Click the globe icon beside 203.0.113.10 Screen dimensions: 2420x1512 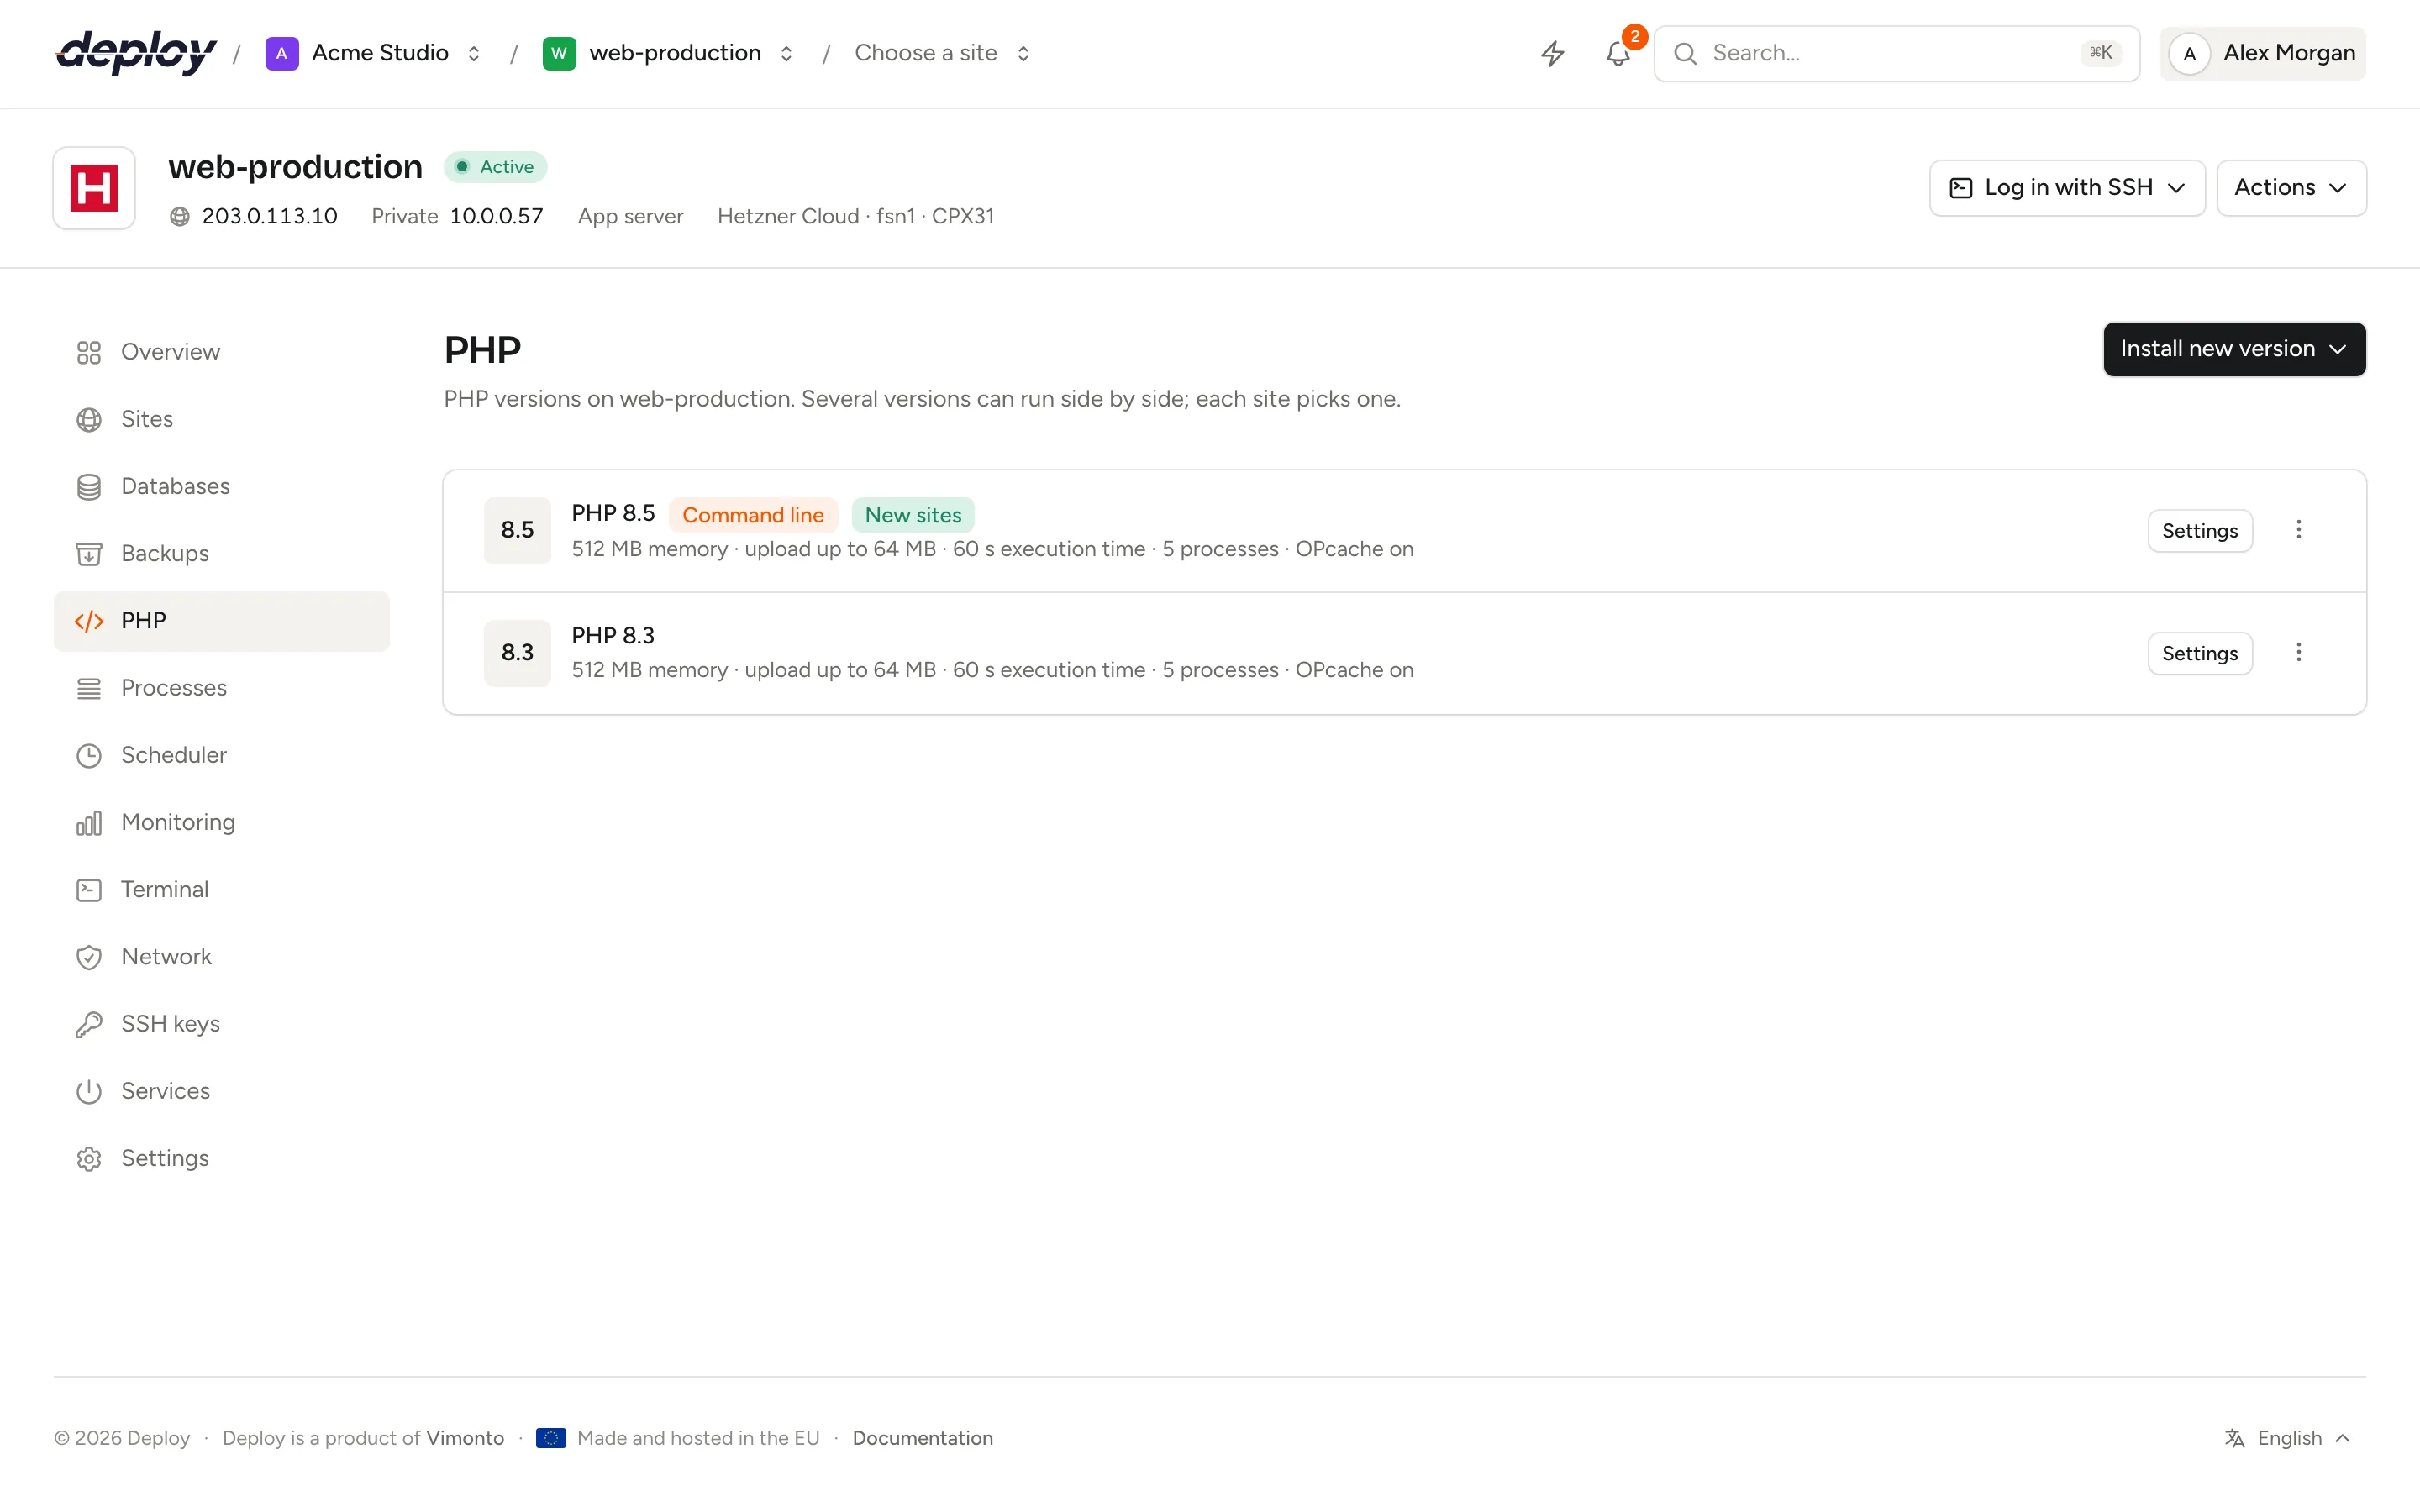[180, 216]
